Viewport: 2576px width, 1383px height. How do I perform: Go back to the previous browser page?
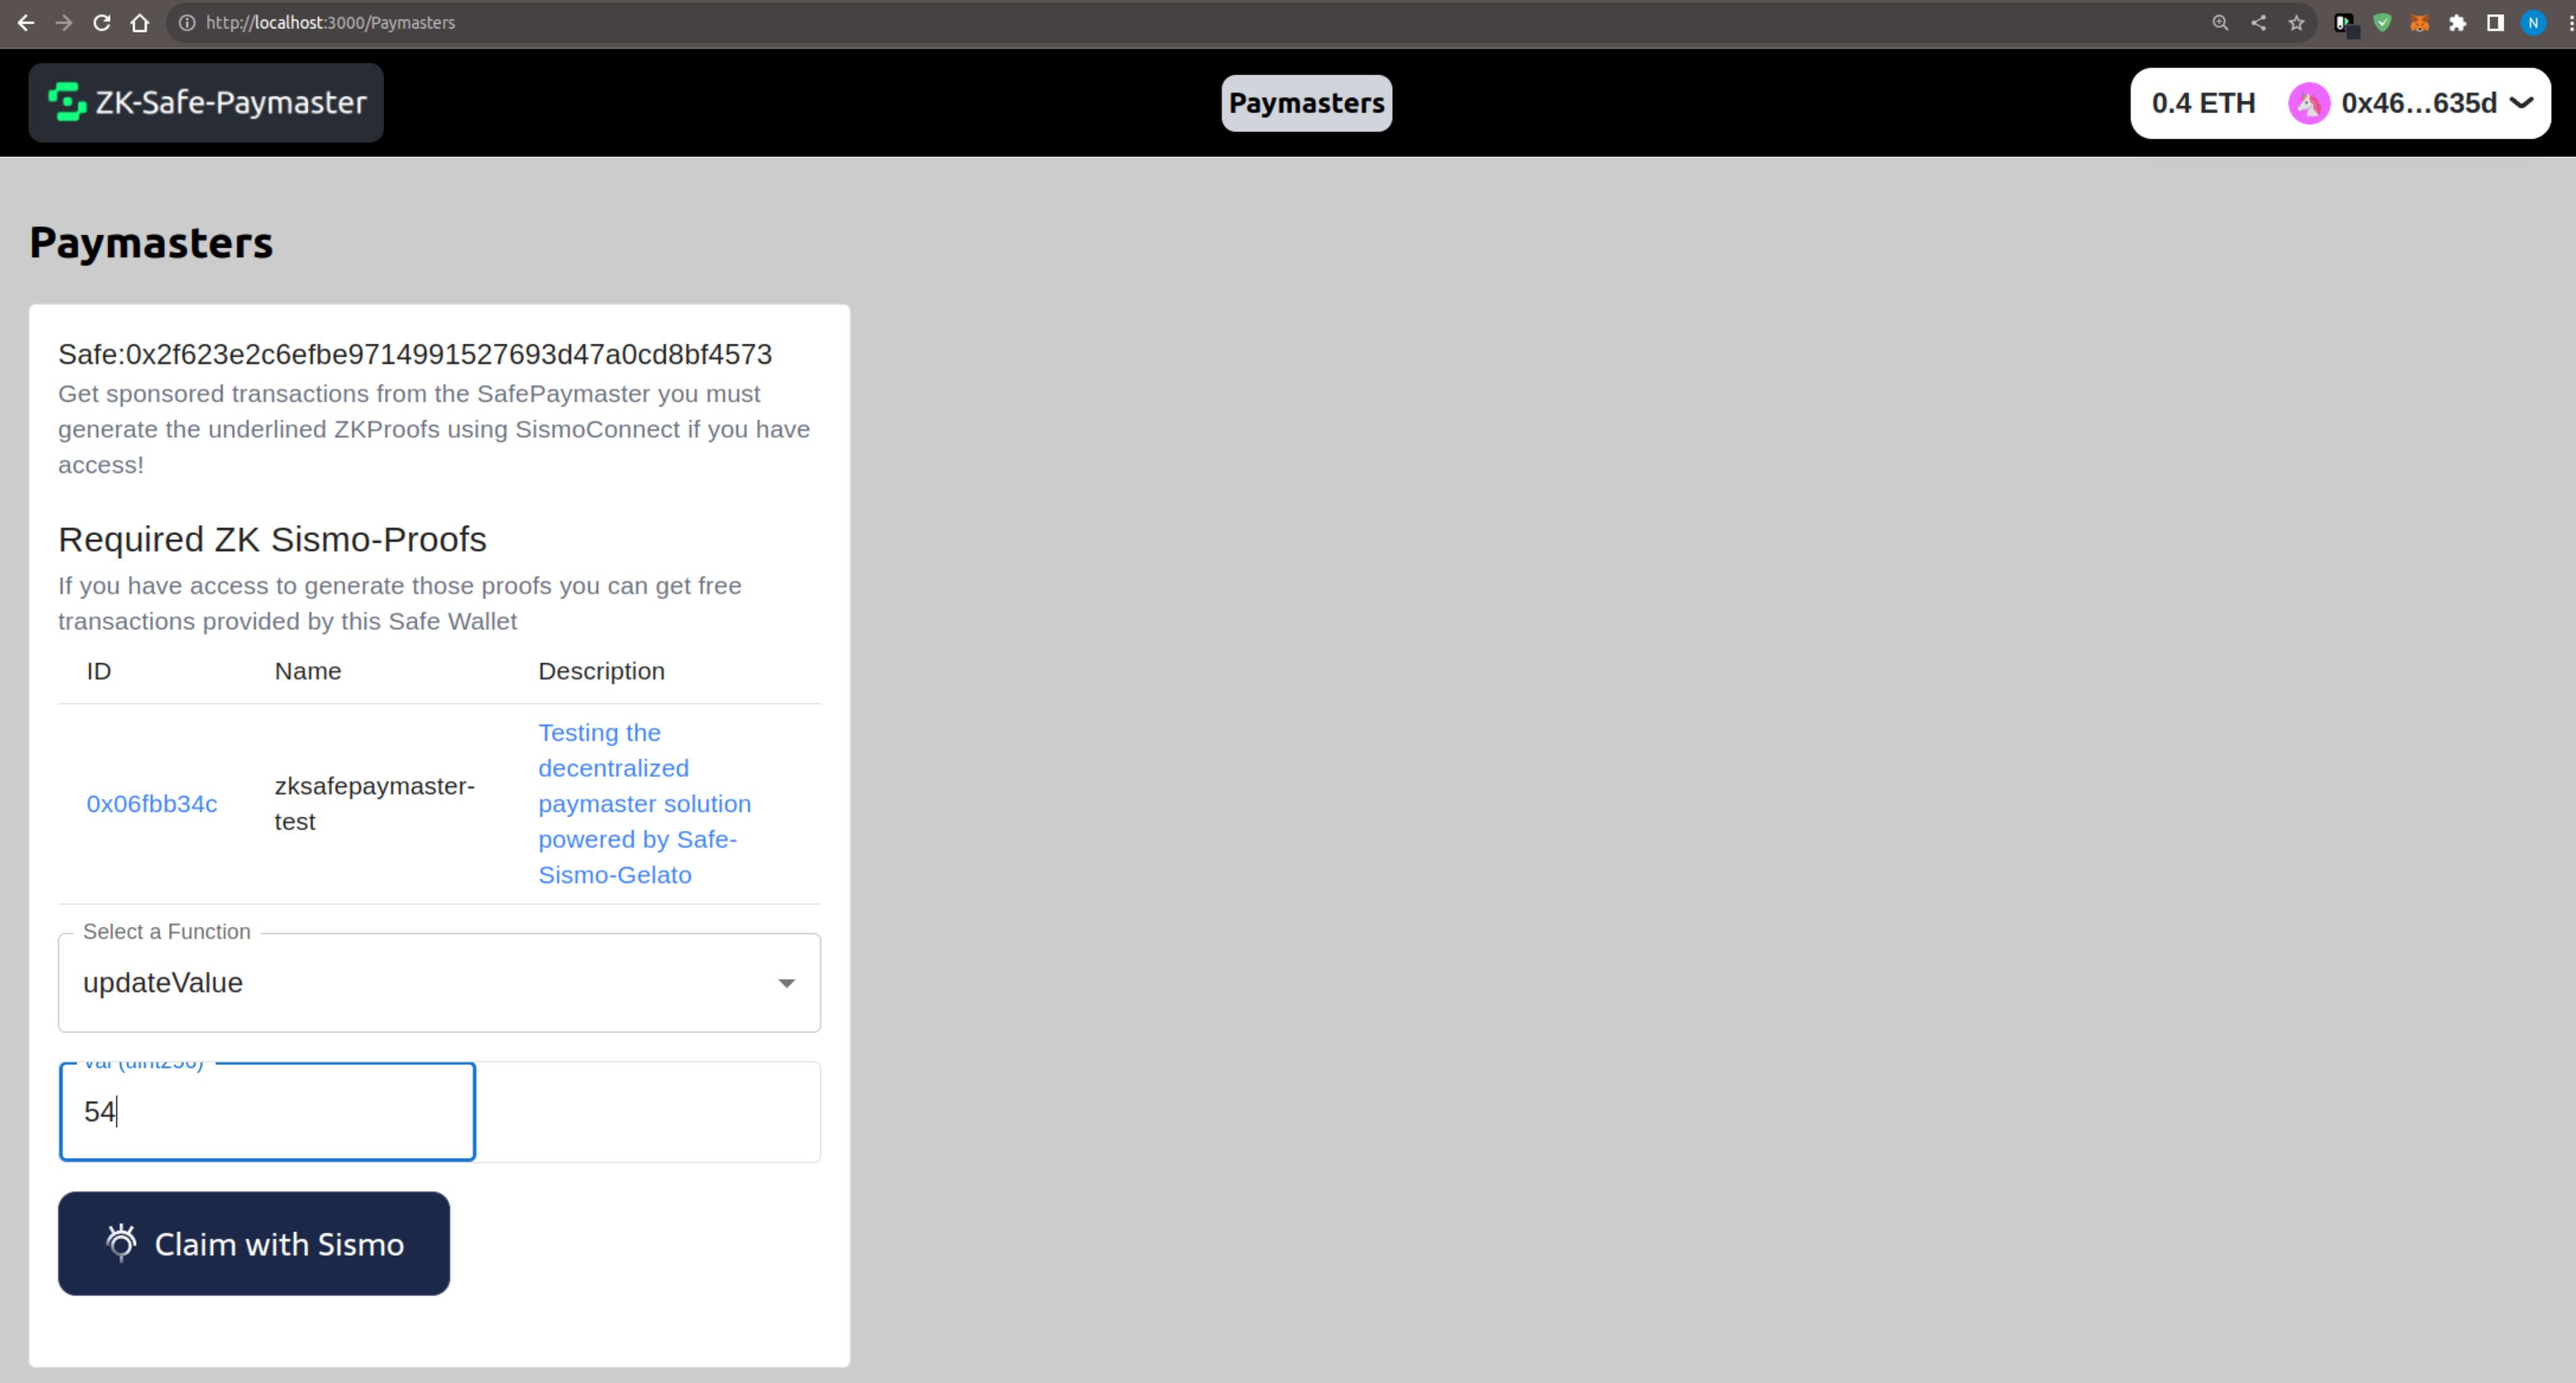26,22
